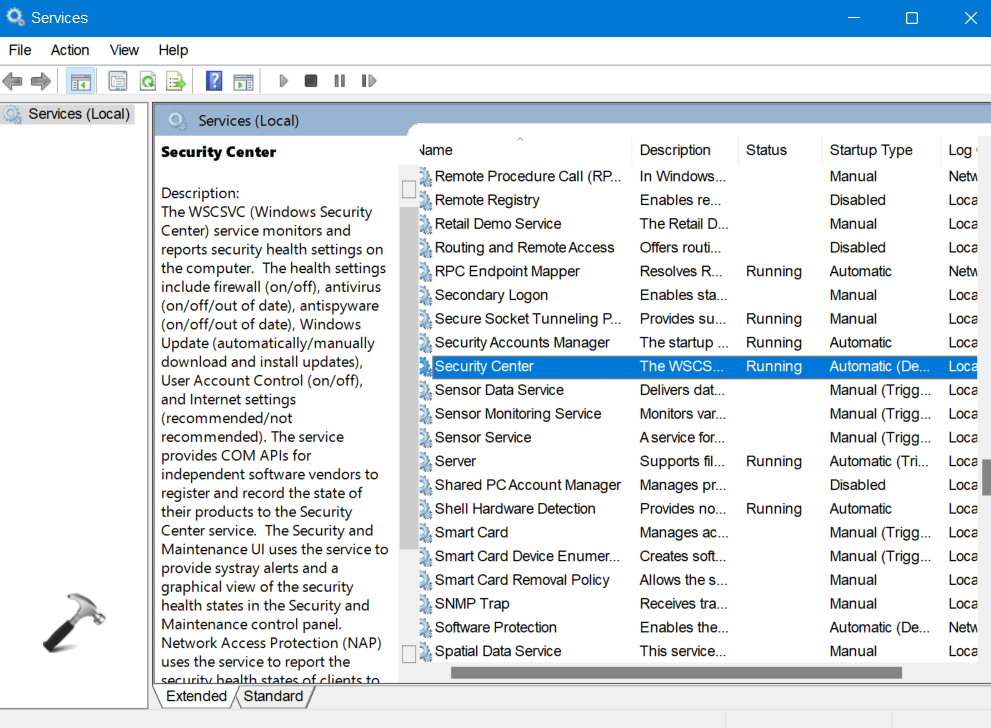Open Help via the blue question mark icon
Viewport: 991px width, 728px height.
(x=214, y=81)
